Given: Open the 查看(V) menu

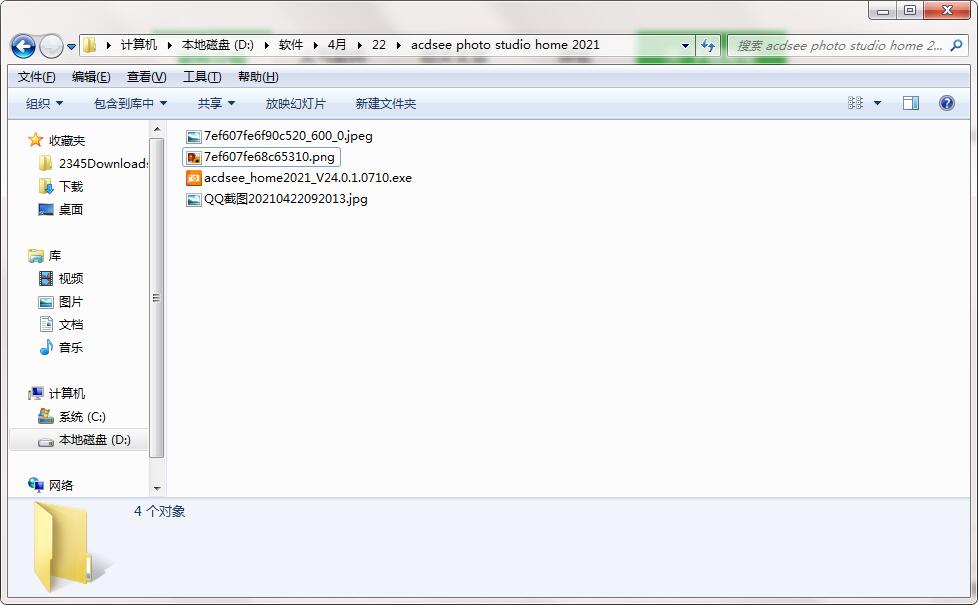Looking at the screenshot, I should [147, 77].
